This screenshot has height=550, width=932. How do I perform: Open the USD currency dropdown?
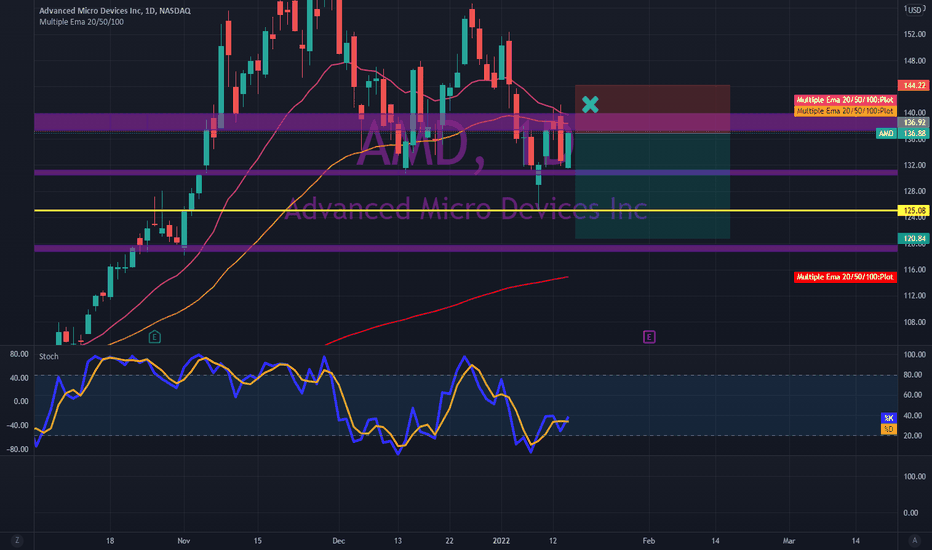point(914,10)
